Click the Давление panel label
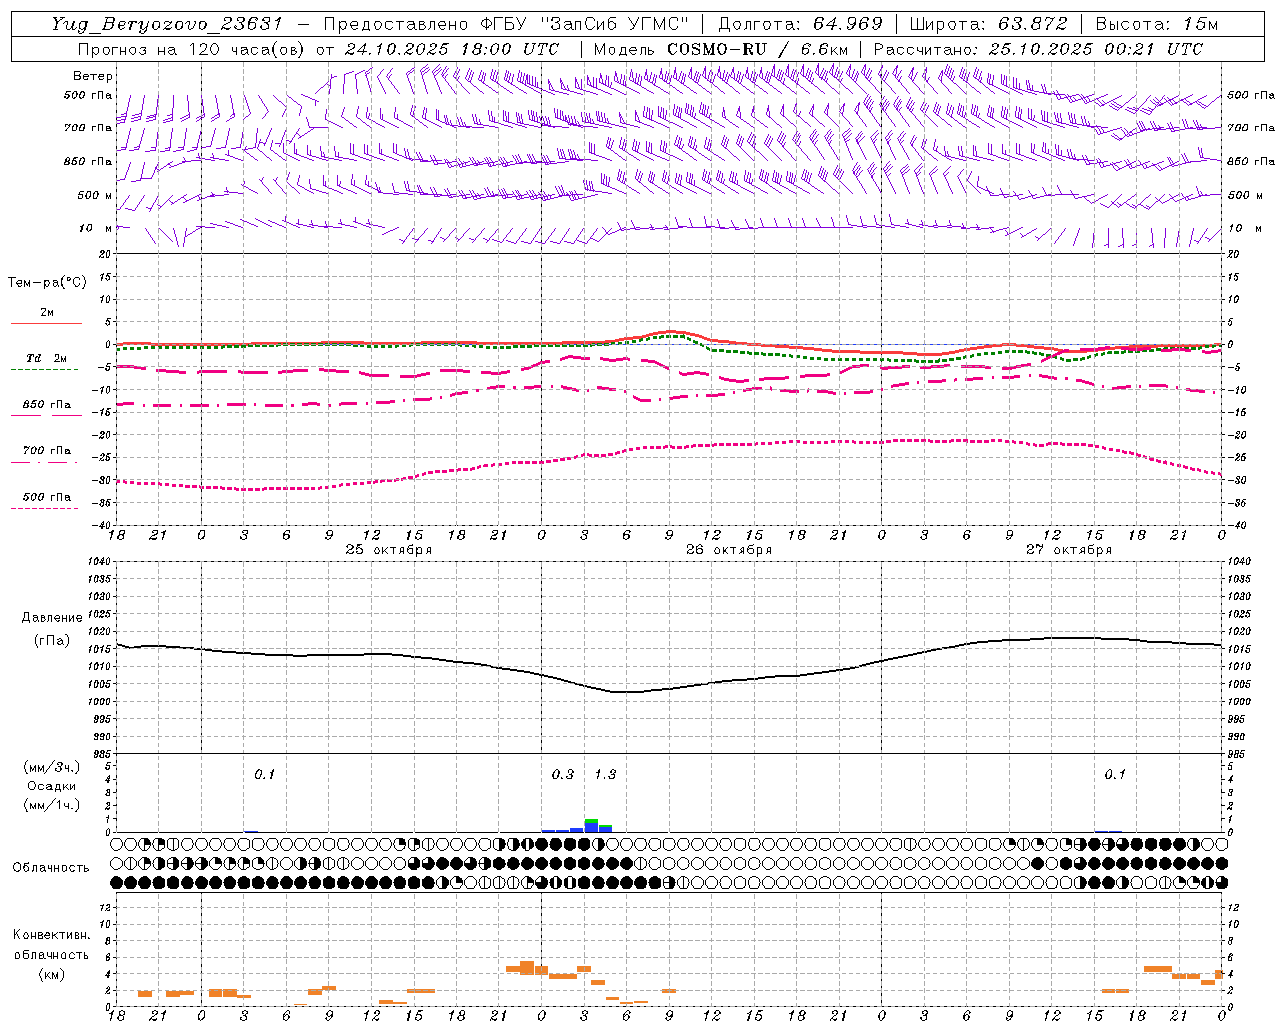Screen dimensions: 1280x1024 click(x=52, y=618)
